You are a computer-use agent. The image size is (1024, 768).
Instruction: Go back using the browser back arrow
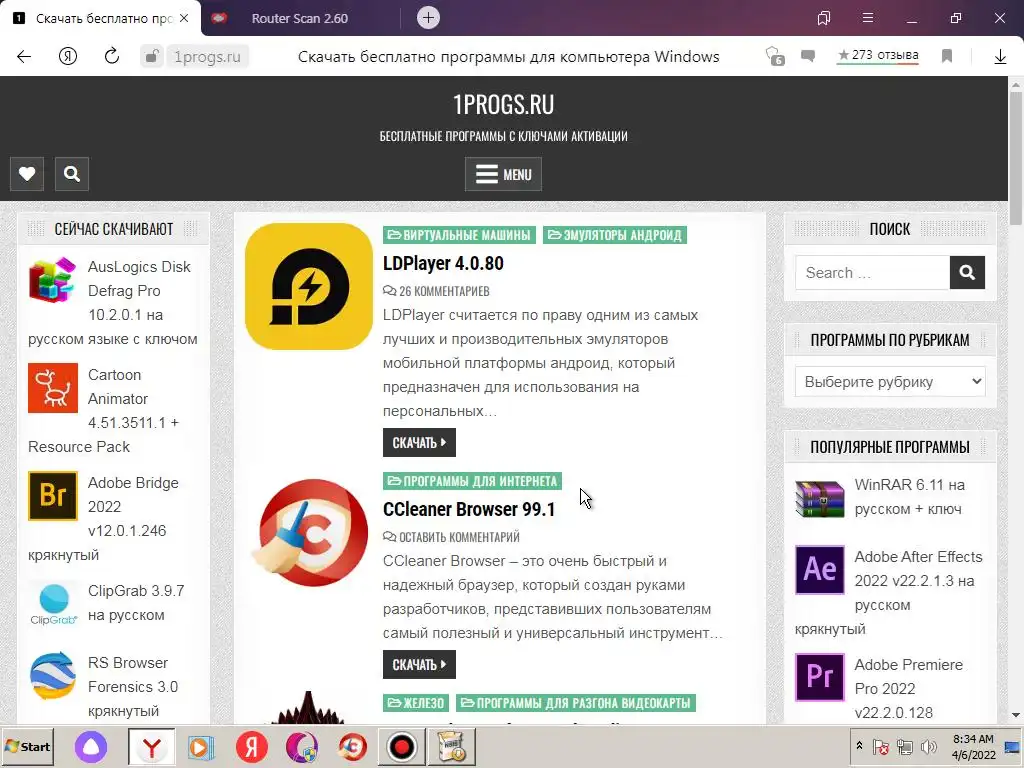click(24, 57)
